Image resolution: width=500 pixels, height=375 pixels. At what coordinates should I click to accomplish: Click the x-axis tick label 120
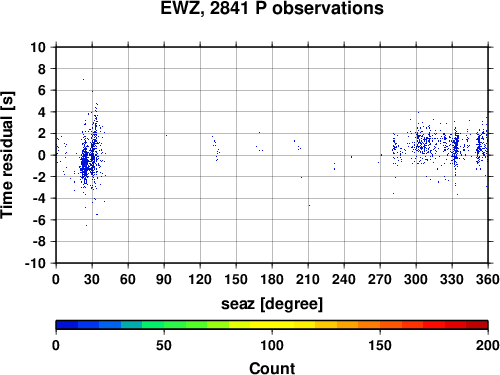click(x=200, y=279)
